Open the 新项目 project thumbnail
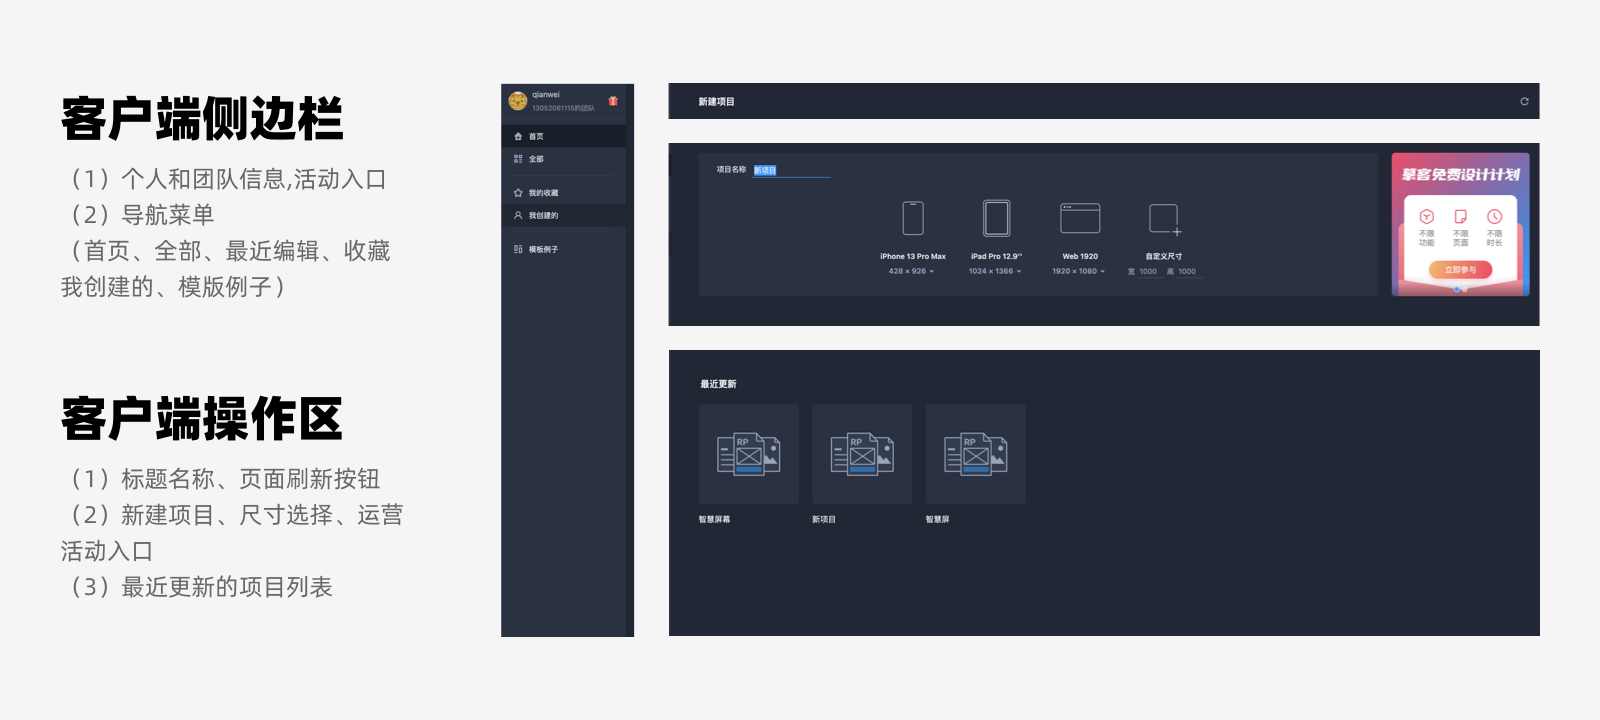This screenshot has height=720, width=1600. [862, 454]
